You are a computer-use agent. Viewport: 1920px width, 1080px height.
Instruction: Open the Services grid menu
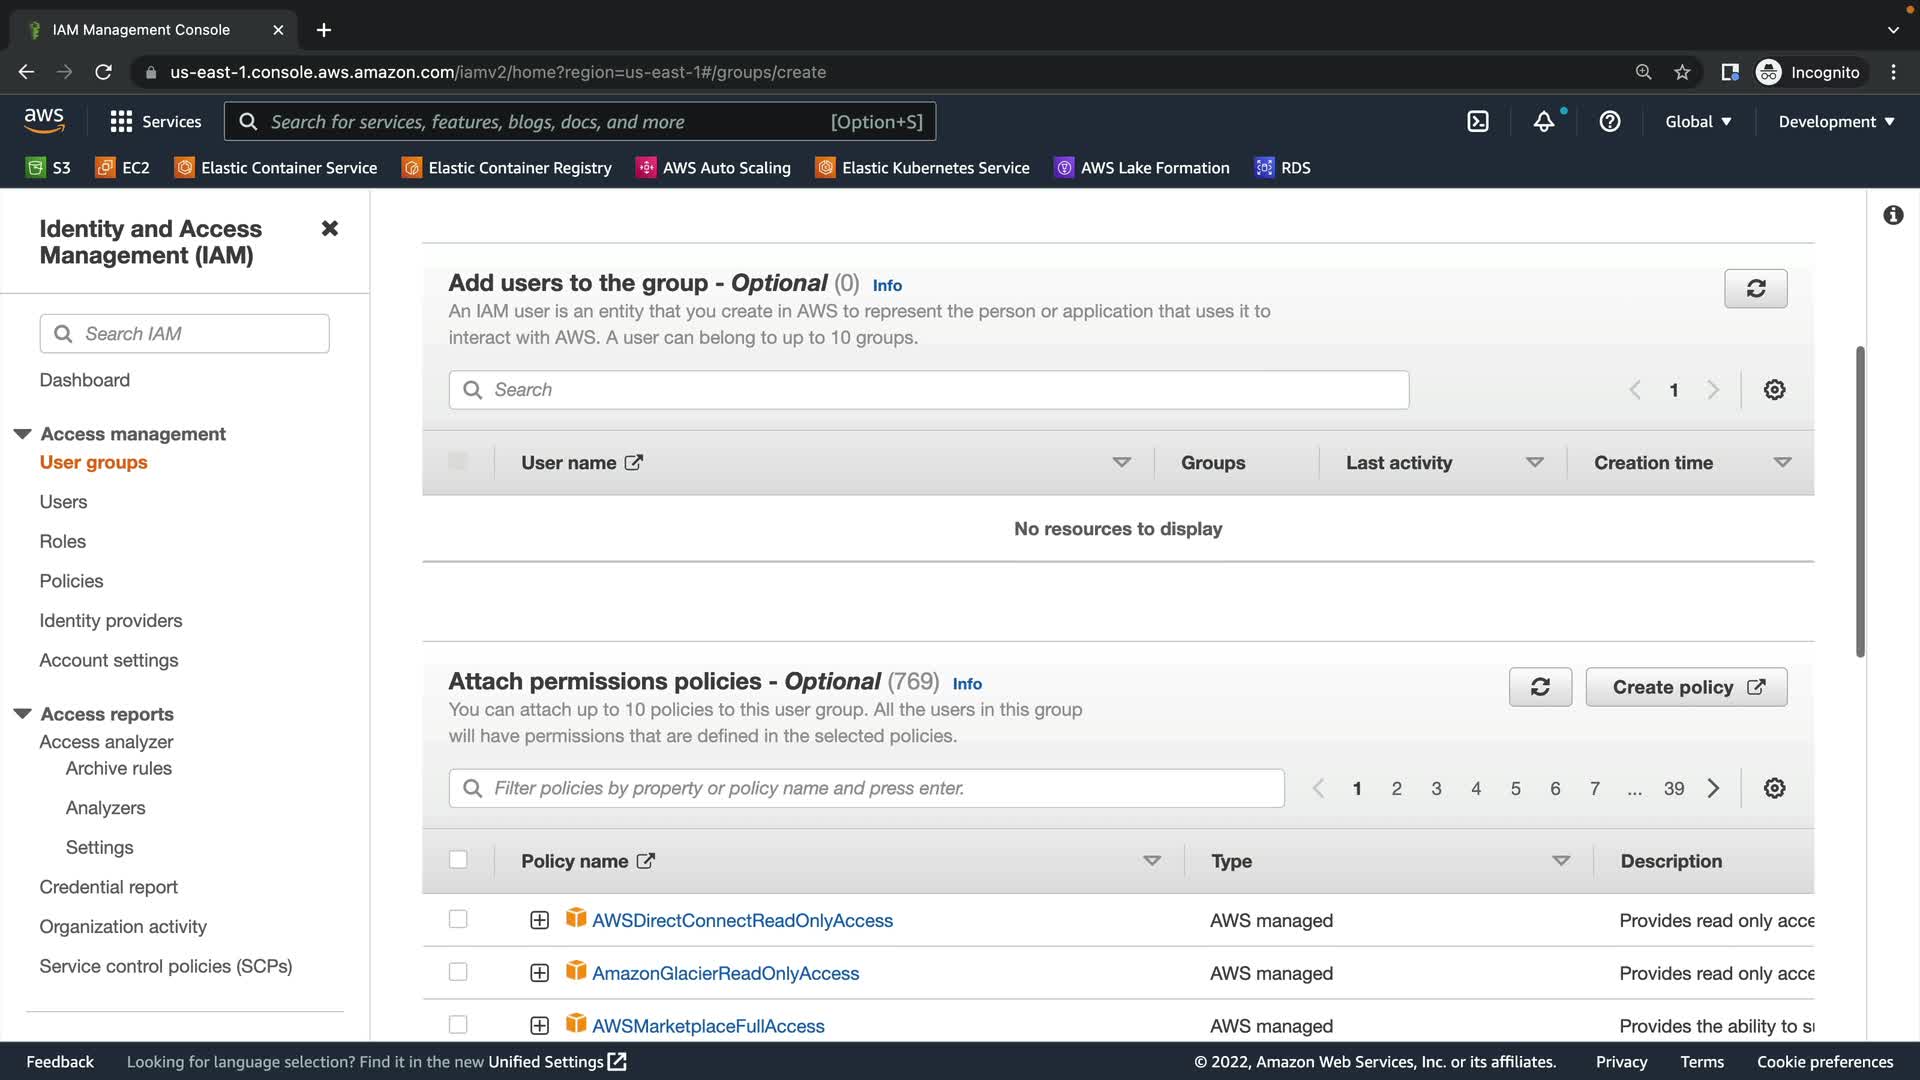(155, 121)
